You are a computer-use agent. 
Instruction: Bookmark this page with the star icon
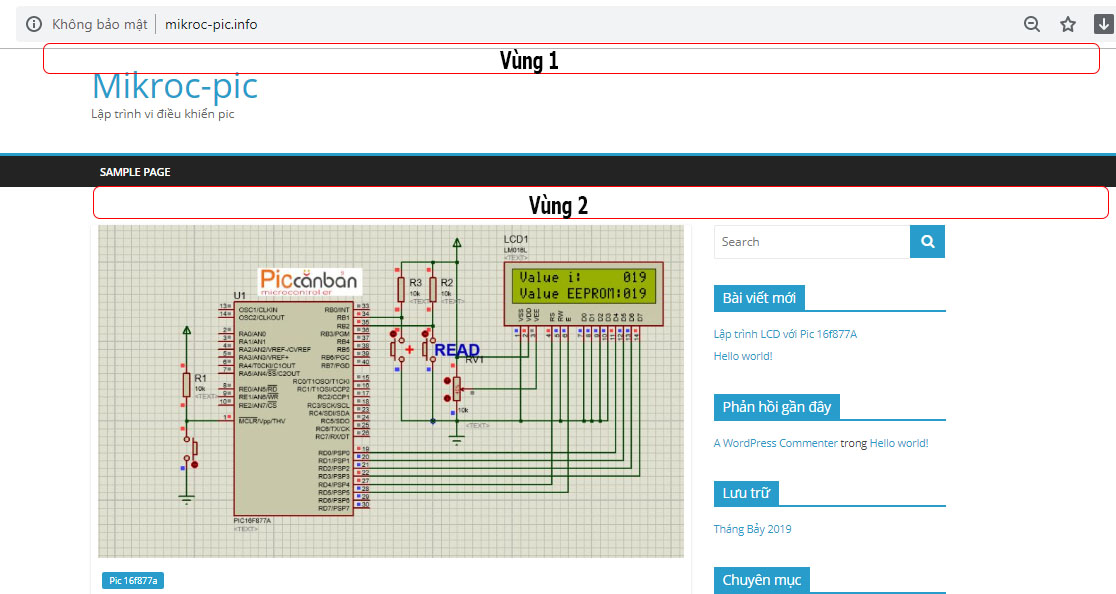point(1068,24)
